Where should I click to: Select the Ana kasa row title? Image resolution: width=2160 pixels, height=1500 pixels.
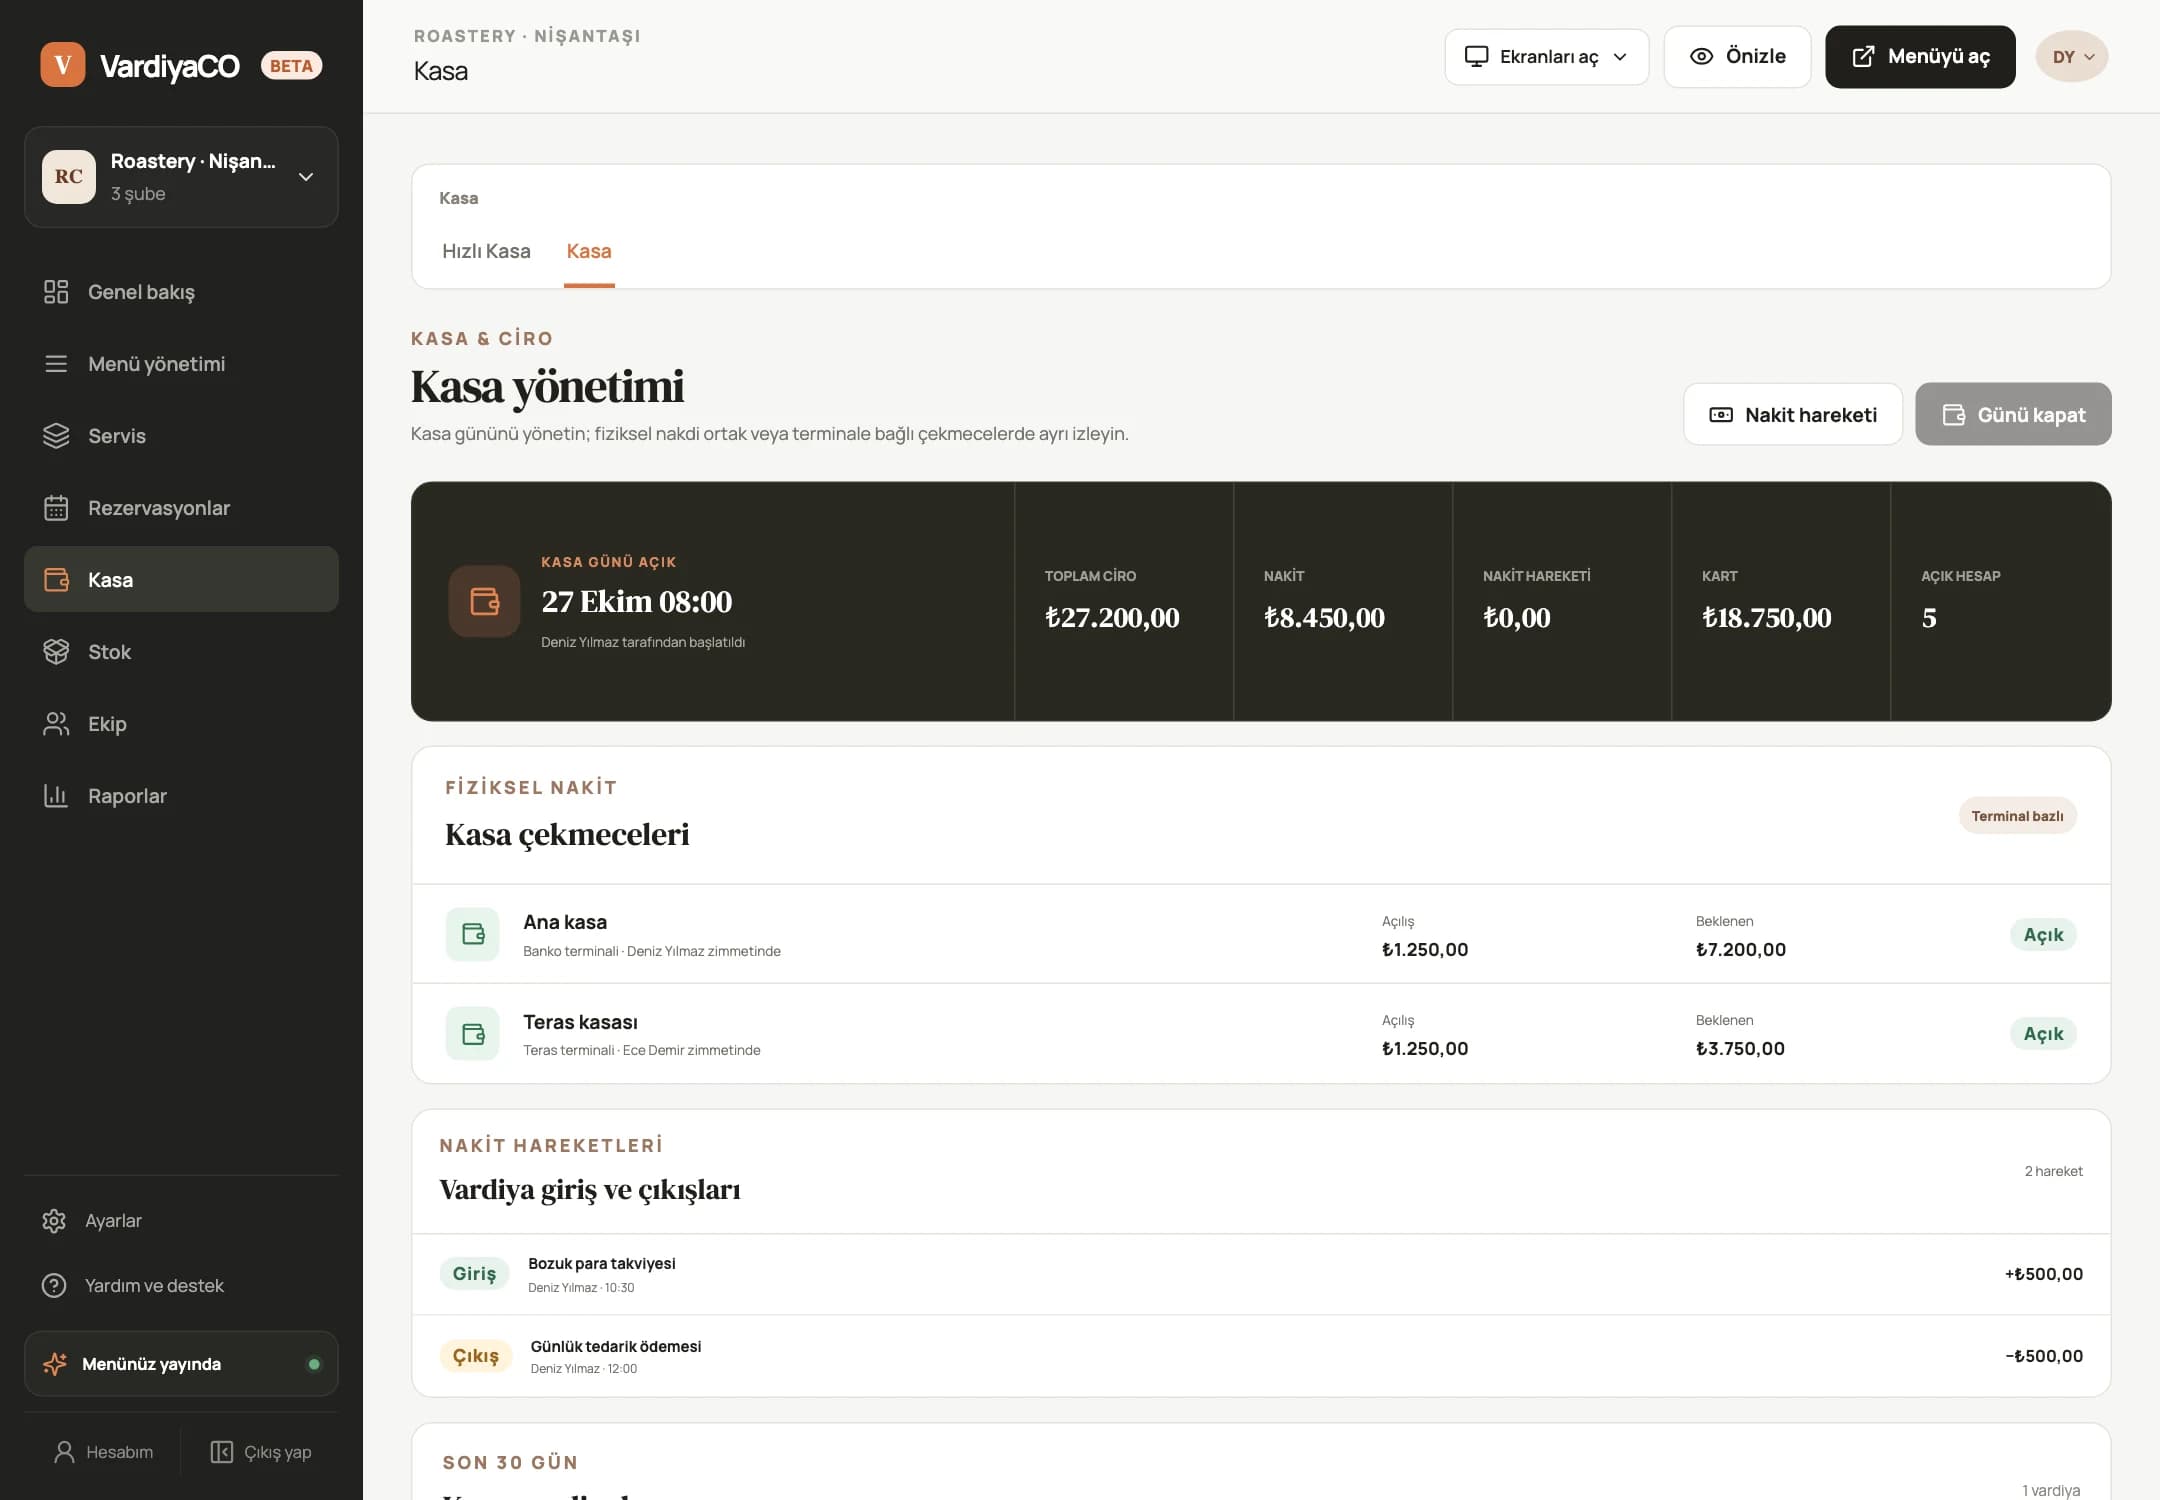click(x=565, y=922)
